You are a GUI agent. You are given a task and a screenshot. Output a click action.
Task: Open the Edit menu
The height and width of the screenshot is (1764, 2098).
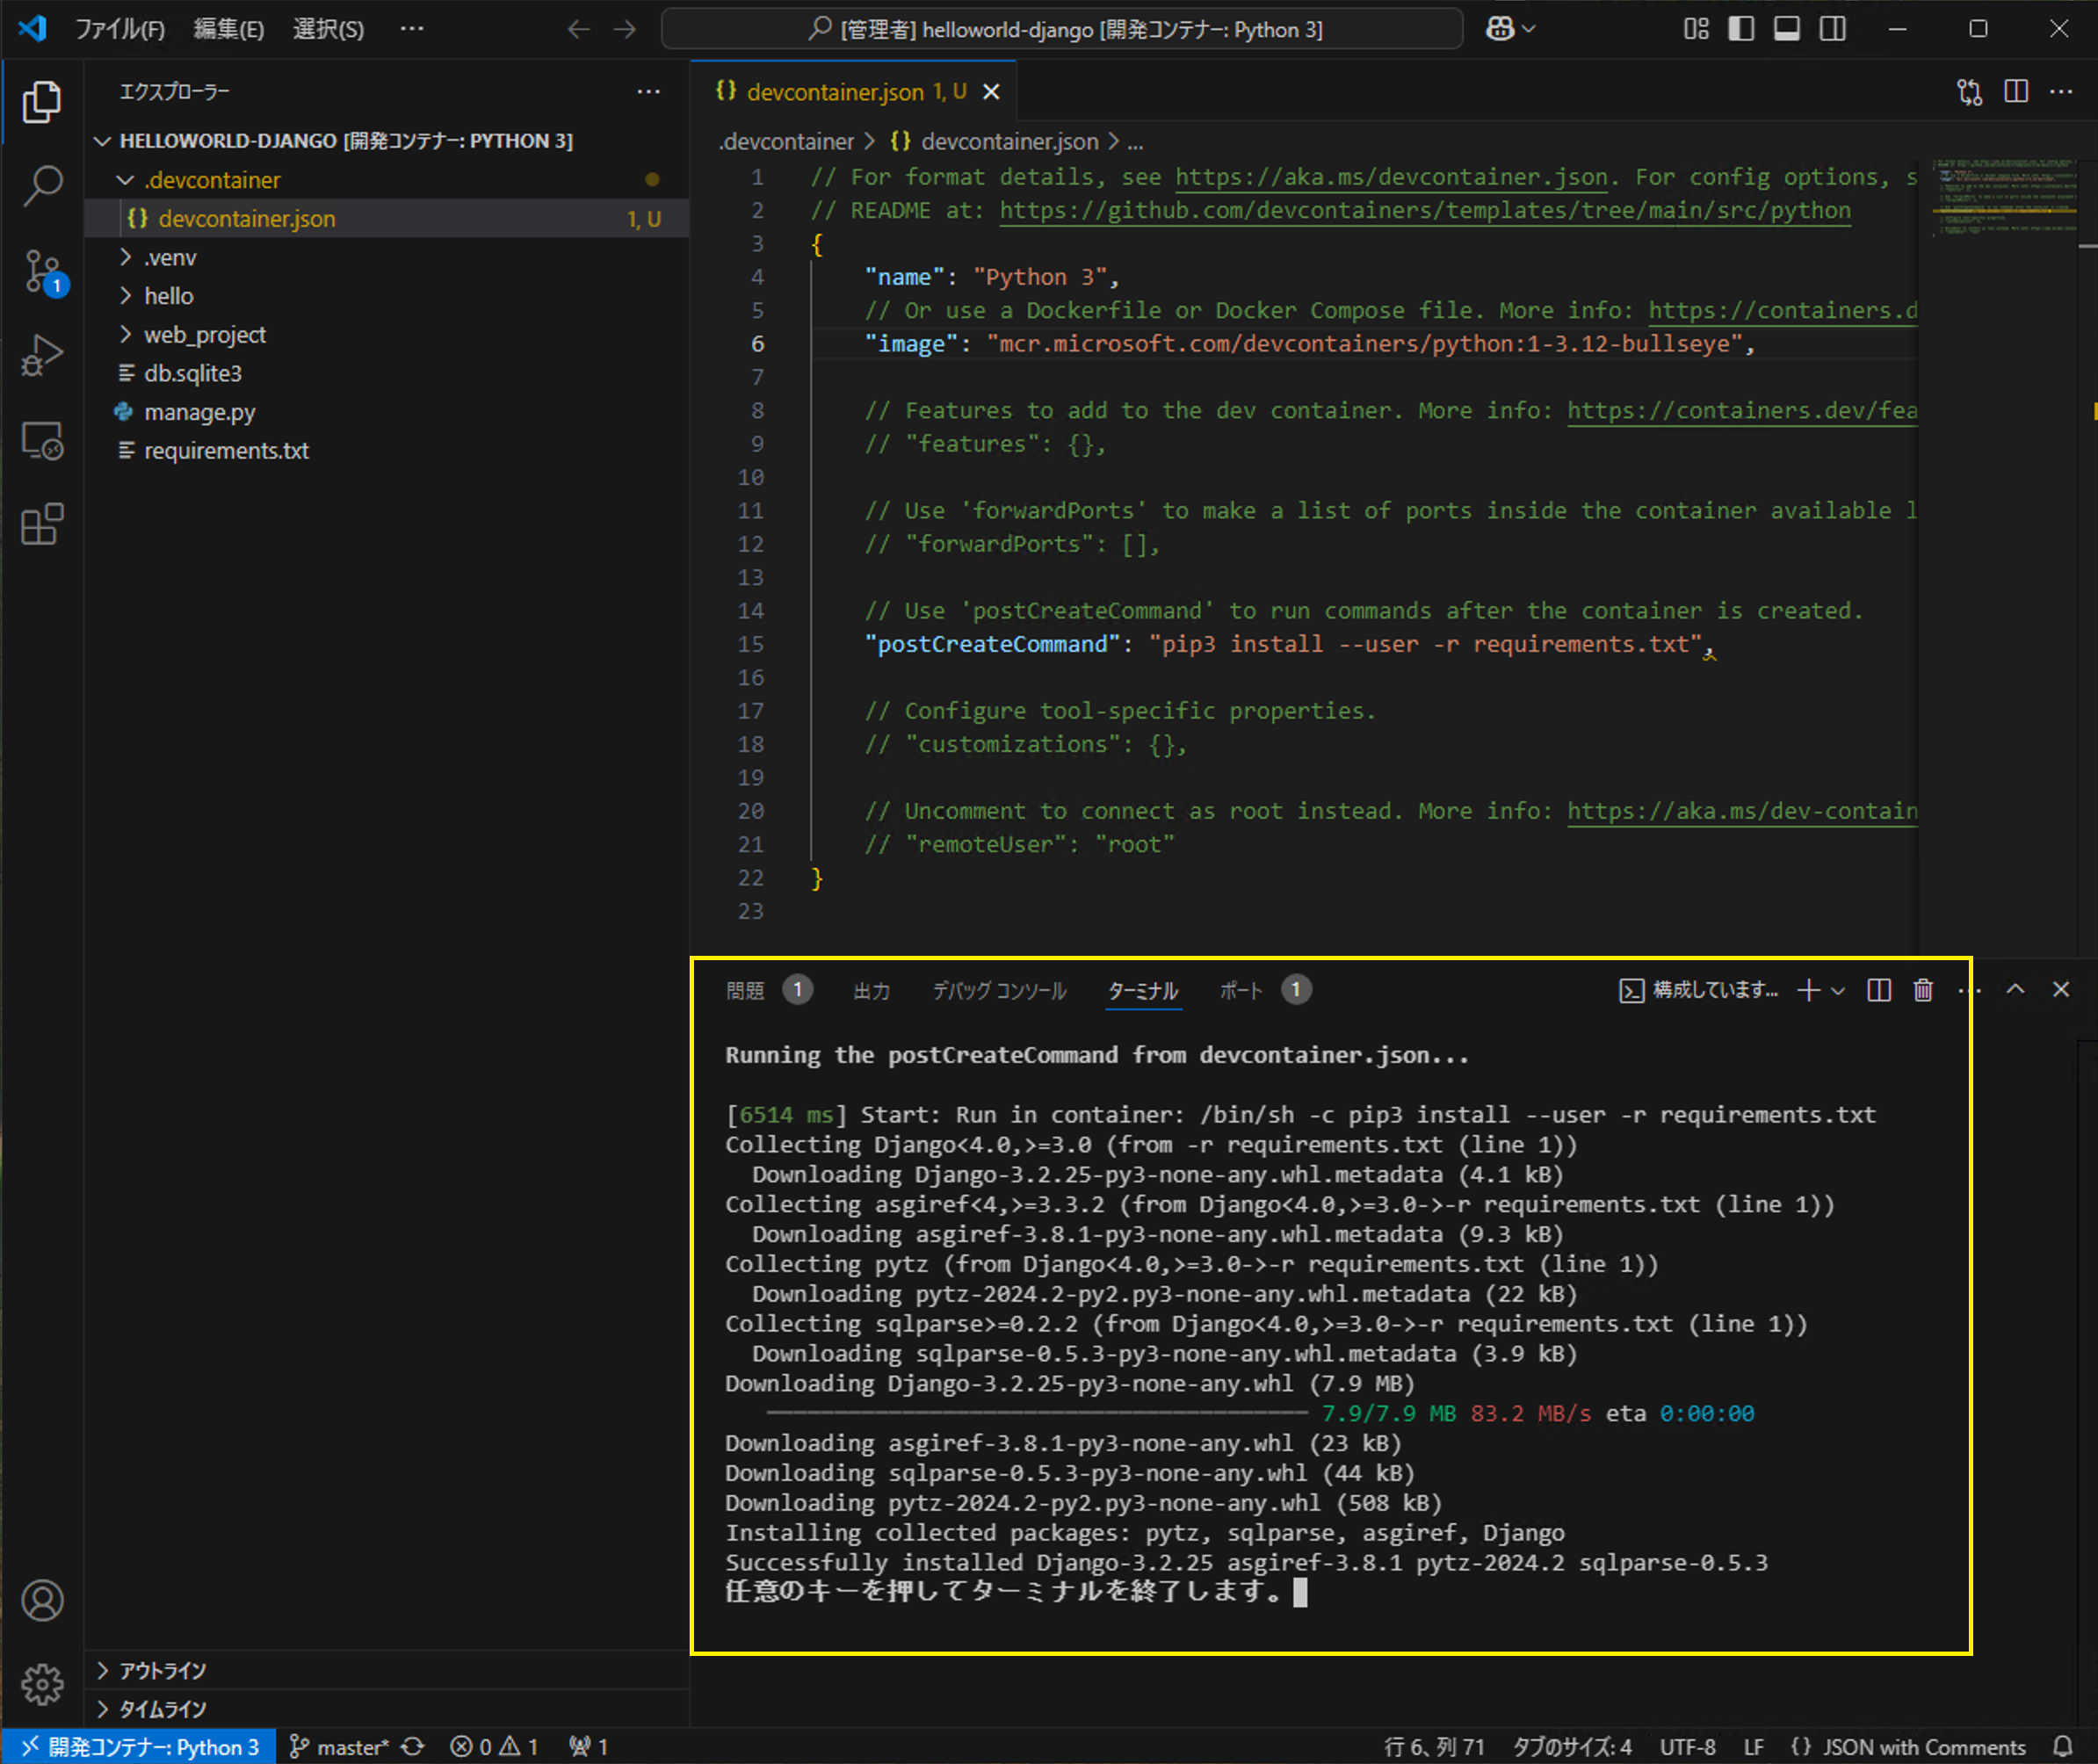[229, 29]
